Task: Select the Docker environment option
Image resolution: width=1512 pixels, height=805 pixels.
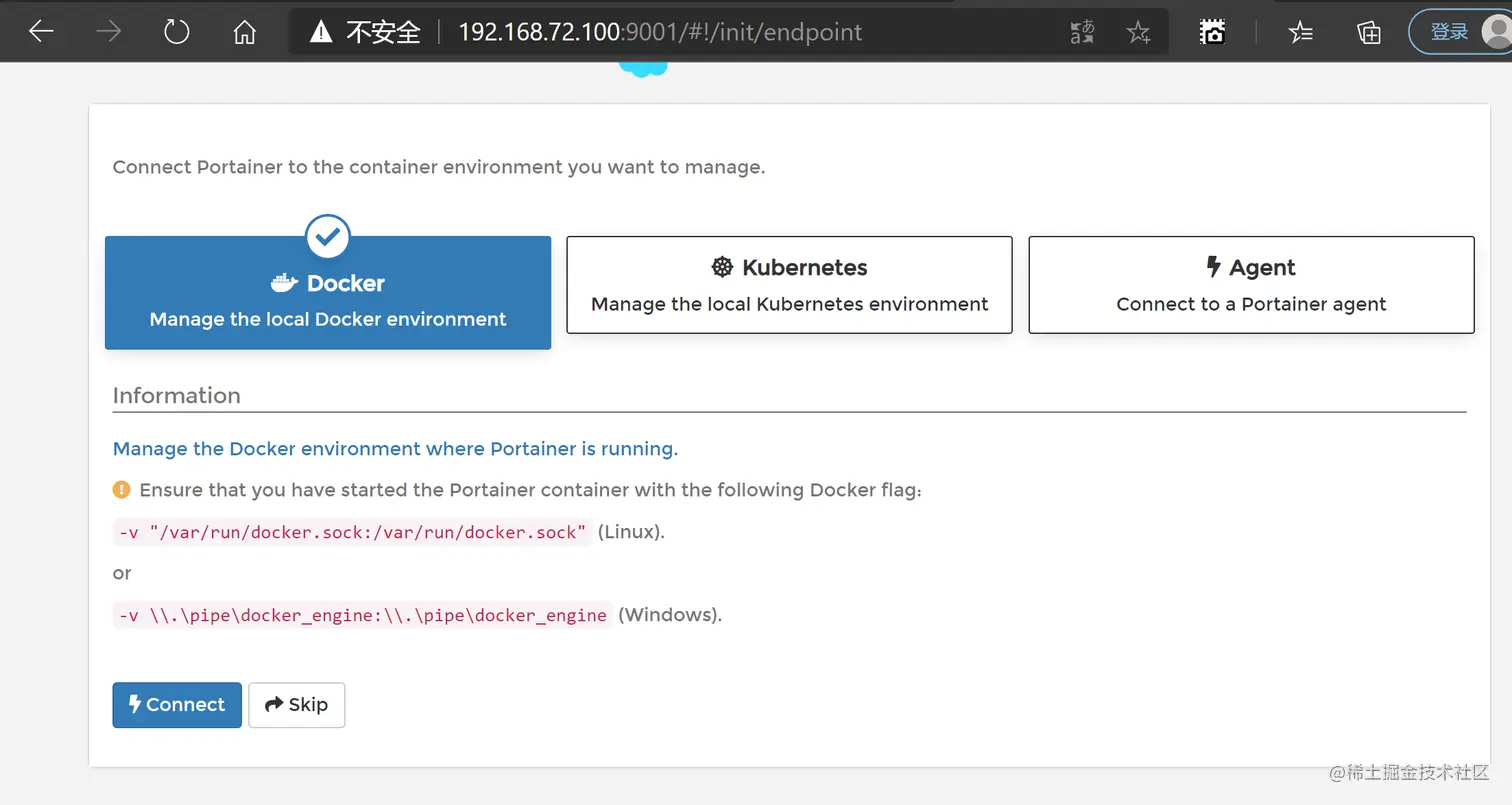Action: click(328, 293)
